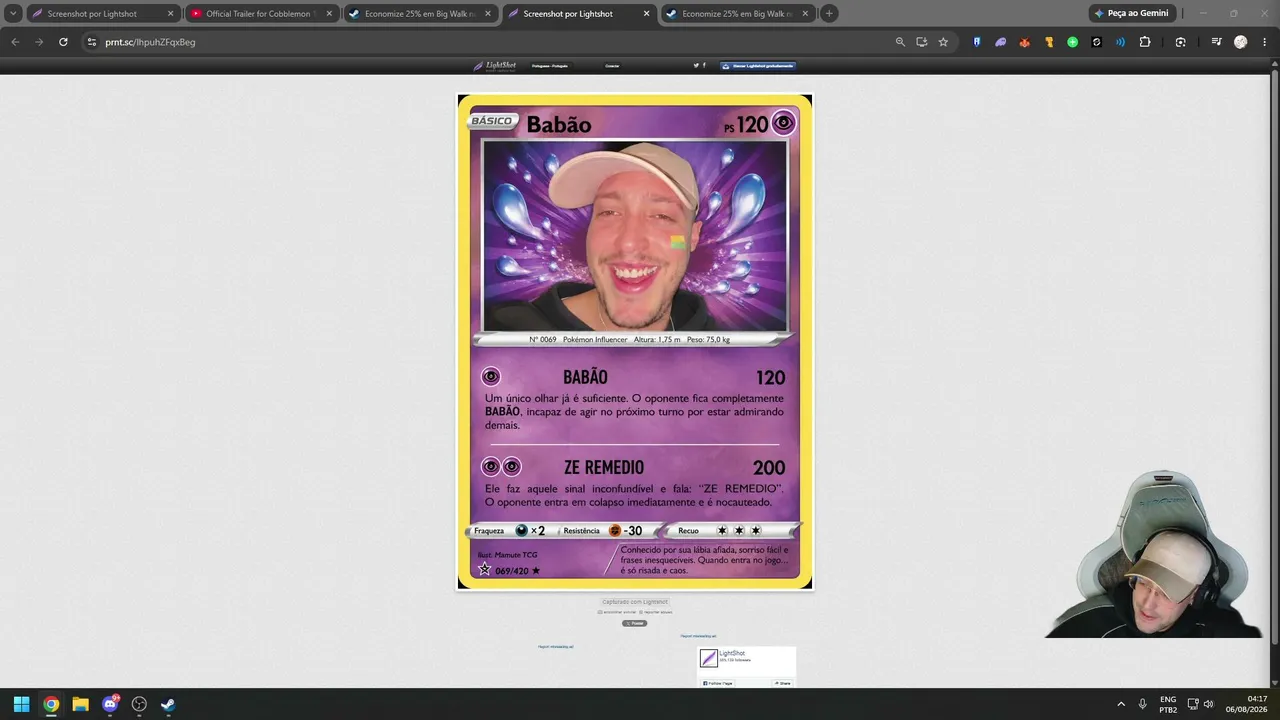Screen dimensions: 1280x720
Task: Open the zoom magnifier in the address bar
Action: coord(900,42)
